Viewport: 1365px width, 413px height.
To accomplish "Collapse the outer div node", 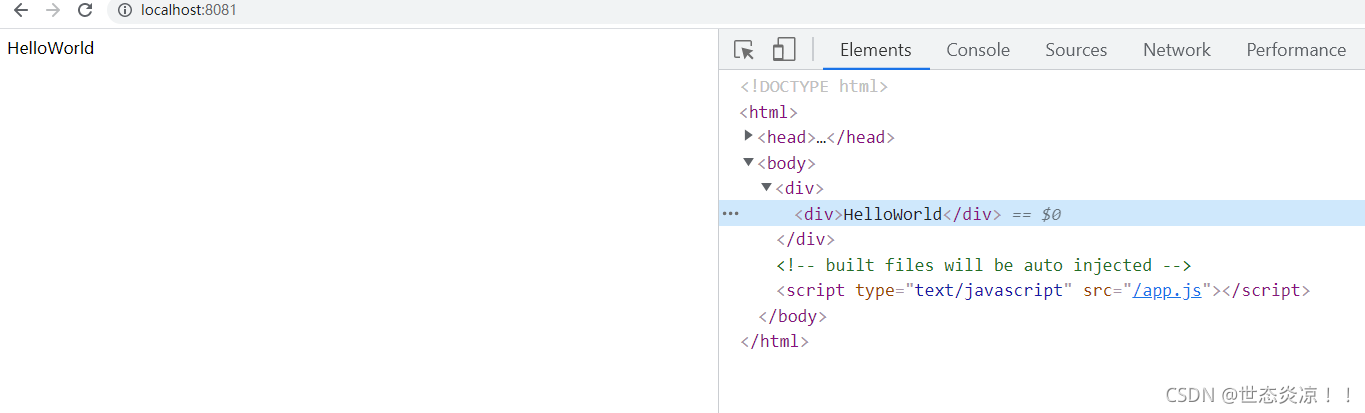I will (767, 187).
